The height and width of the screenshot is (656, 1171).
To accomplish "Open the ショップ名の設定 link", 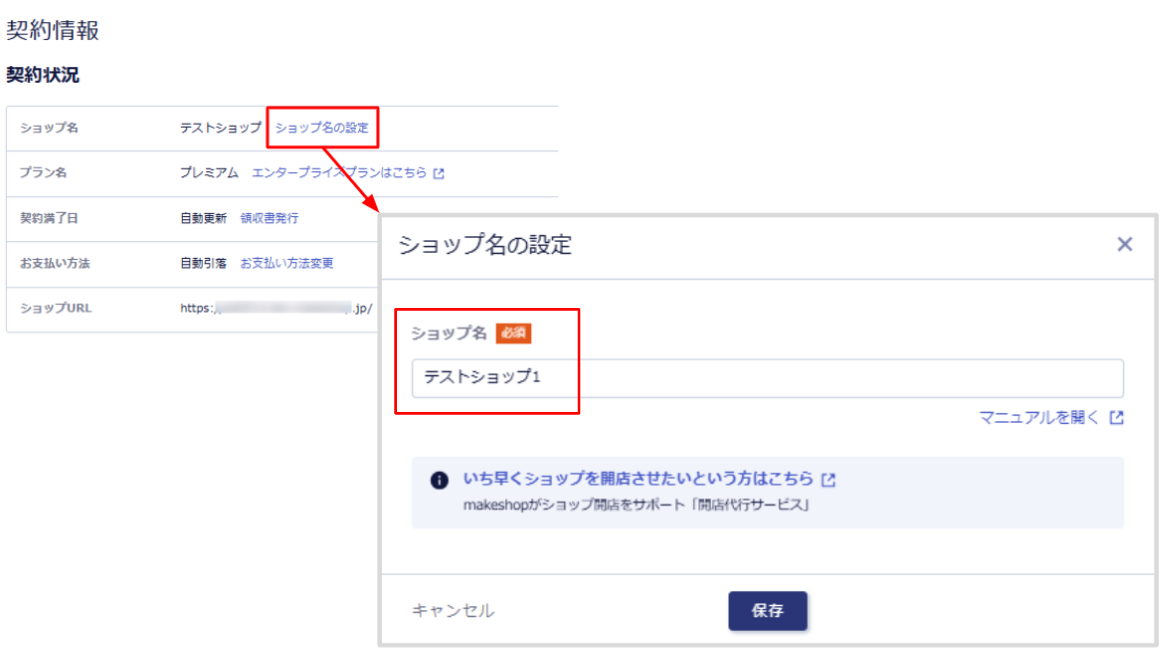I will tap(323, 127).
